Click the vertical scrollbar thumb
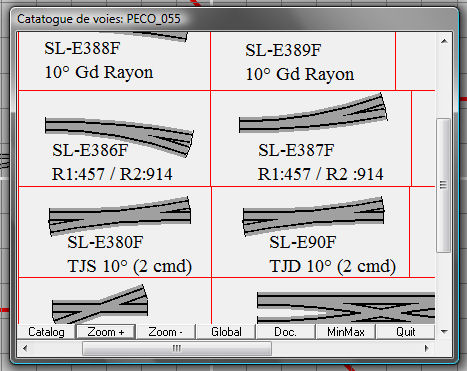 click(443, 185)
